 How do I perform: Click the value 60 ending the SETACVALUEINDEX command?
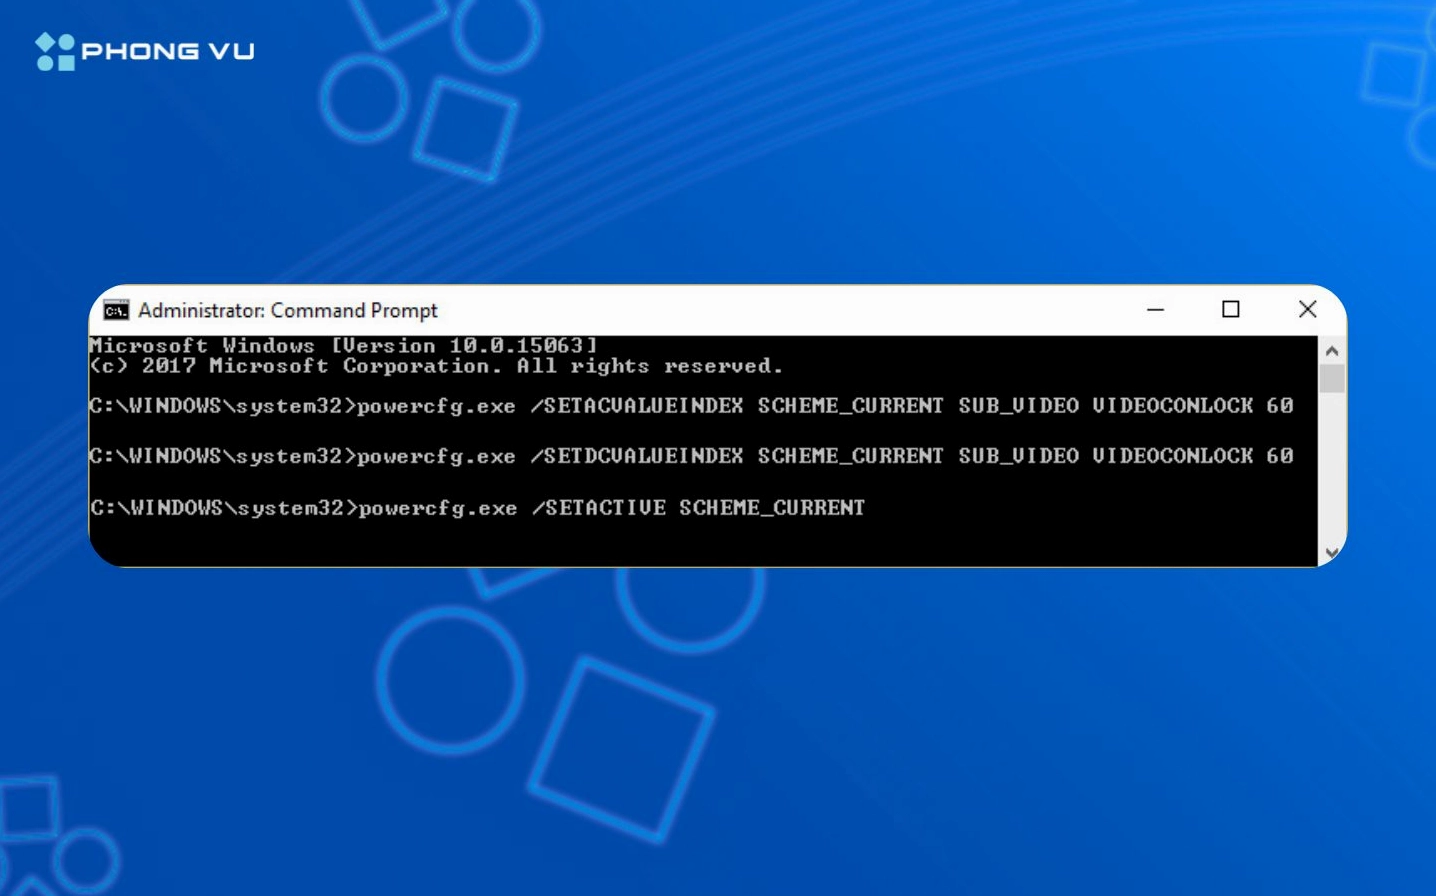coord(1279,406)
